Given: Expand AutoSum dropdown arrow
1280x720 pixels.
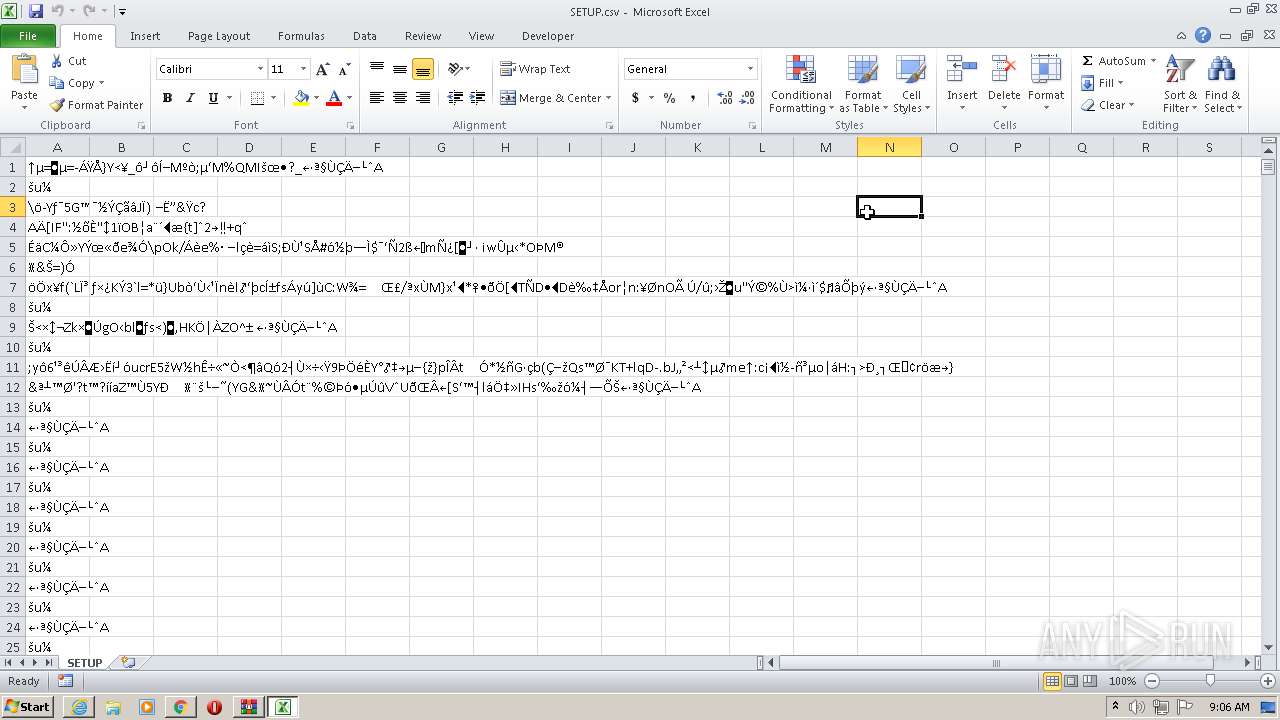Looking at the screenshot, I should tap(1153, 61).
